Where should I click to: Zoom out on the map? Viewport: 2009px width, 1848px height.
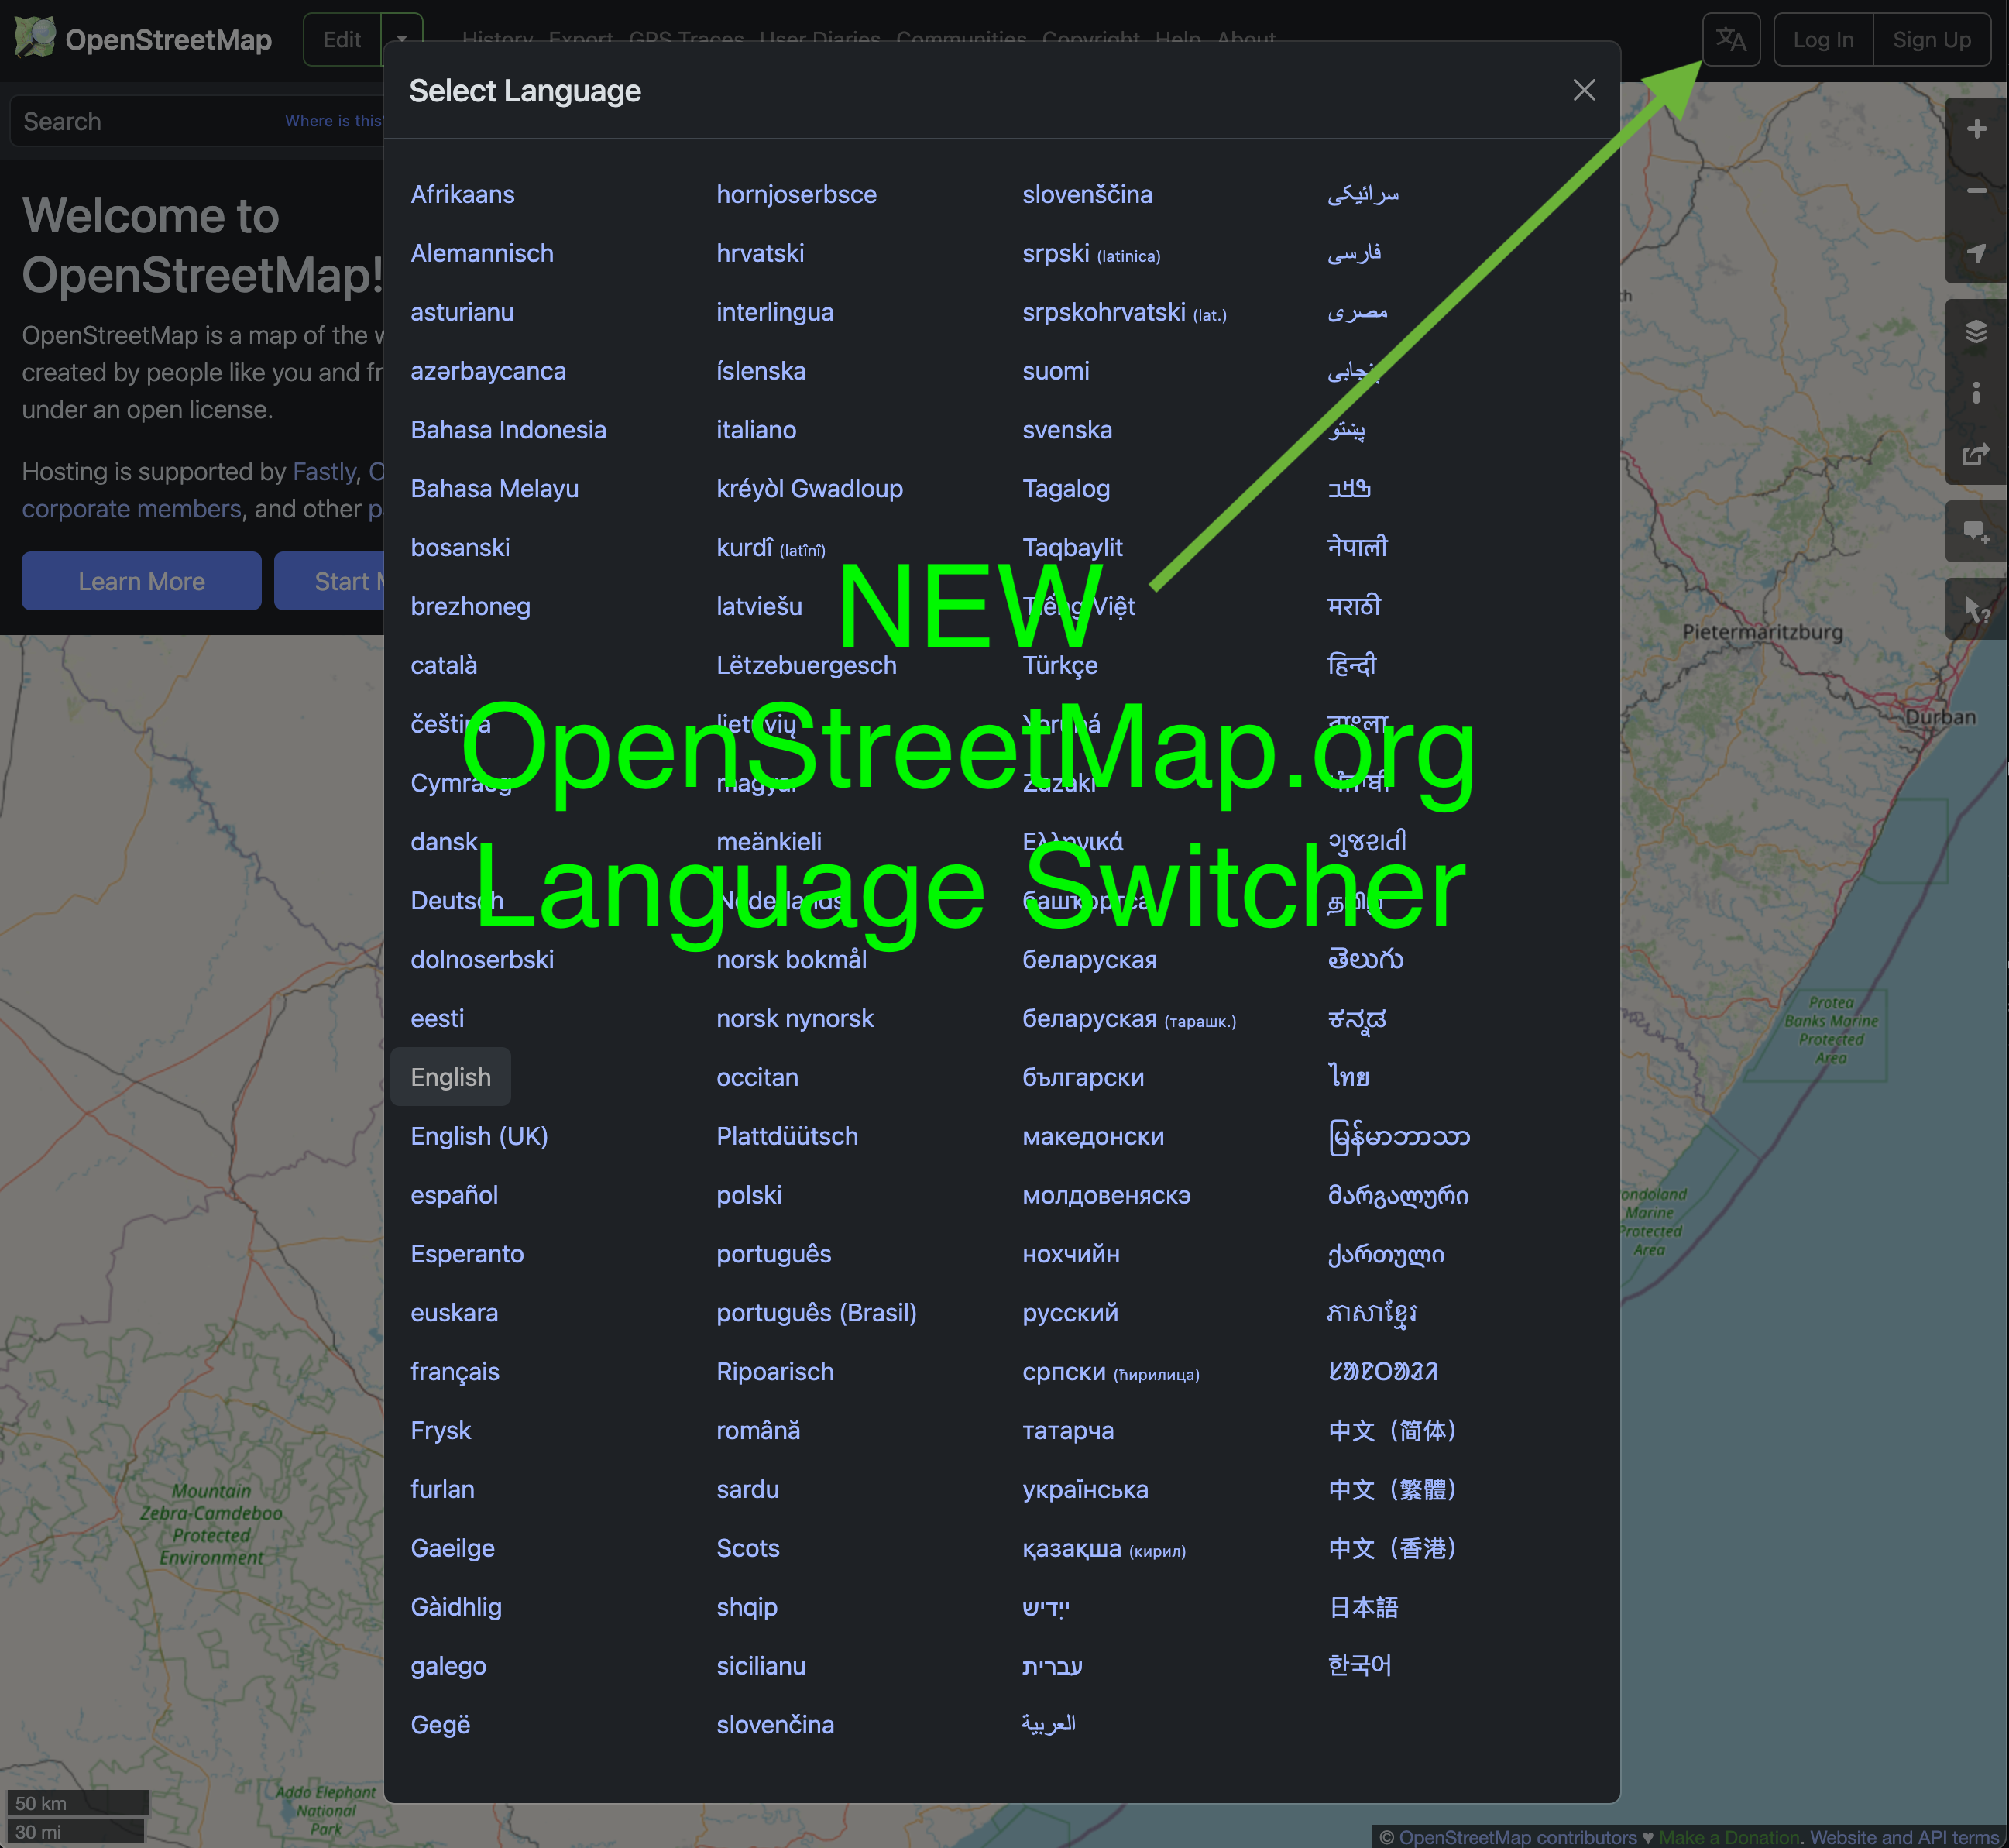point(1976,190)
